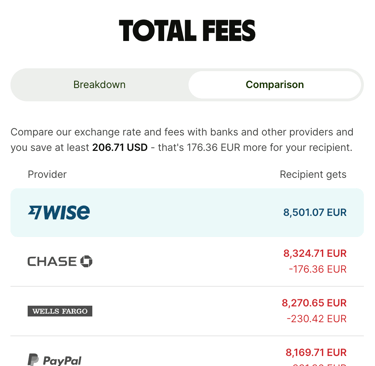Switch to the Breakdown tab
Viewport: 375px width, 366px height.
click(x=99, y=85)
